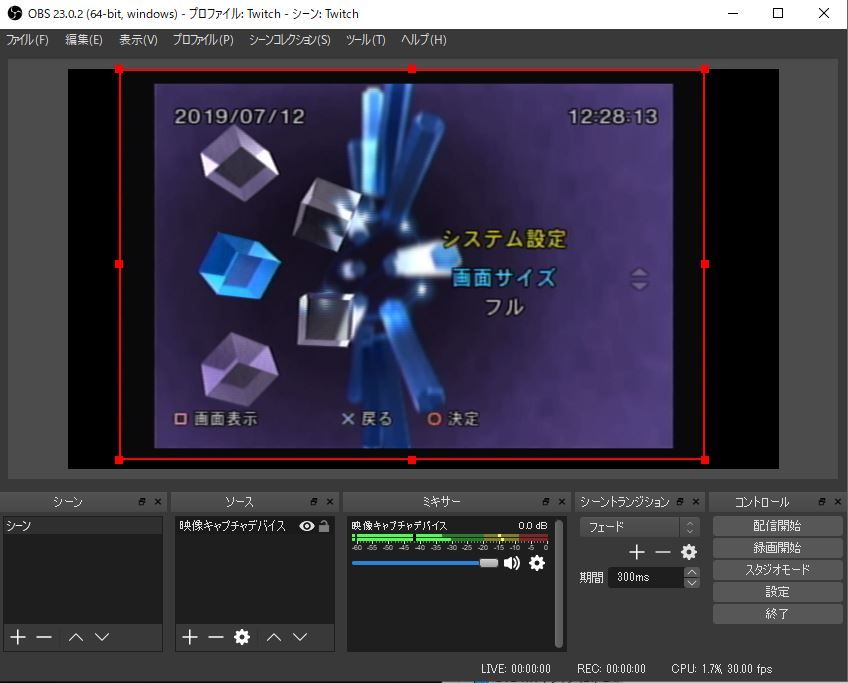Viewport: 848px width, 683px height.
Task: Open the プロファイル(P) menu
Action: (203, 39)
